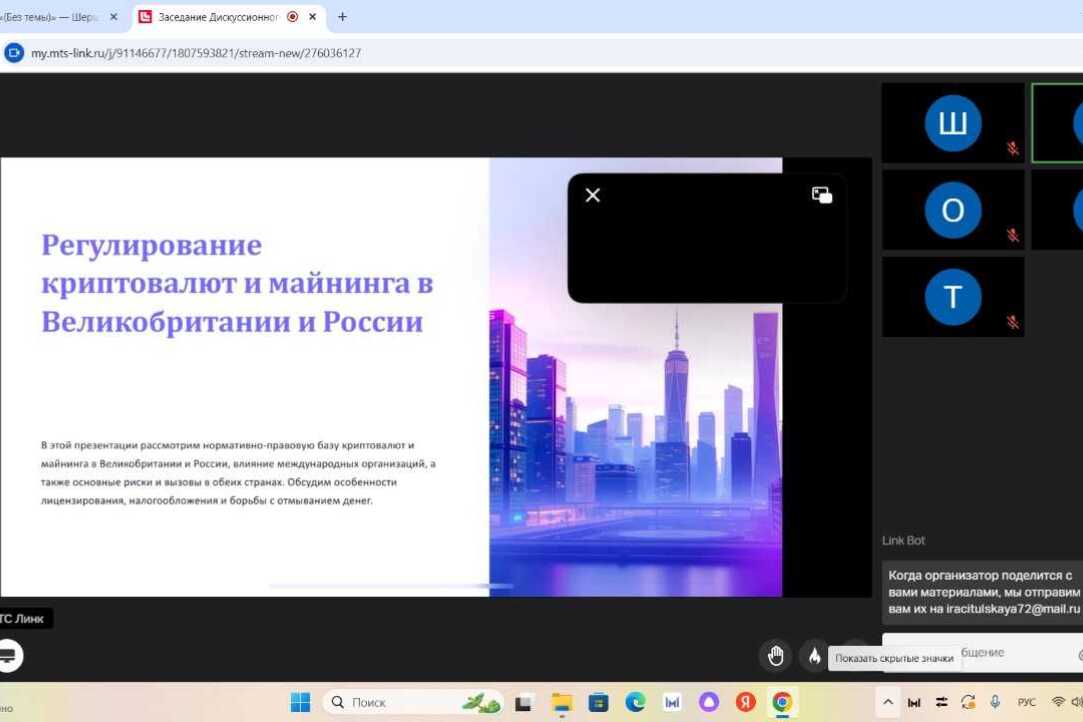1083x722 pixels.
Task: Send a fire reaction
Action: point(814,656)
